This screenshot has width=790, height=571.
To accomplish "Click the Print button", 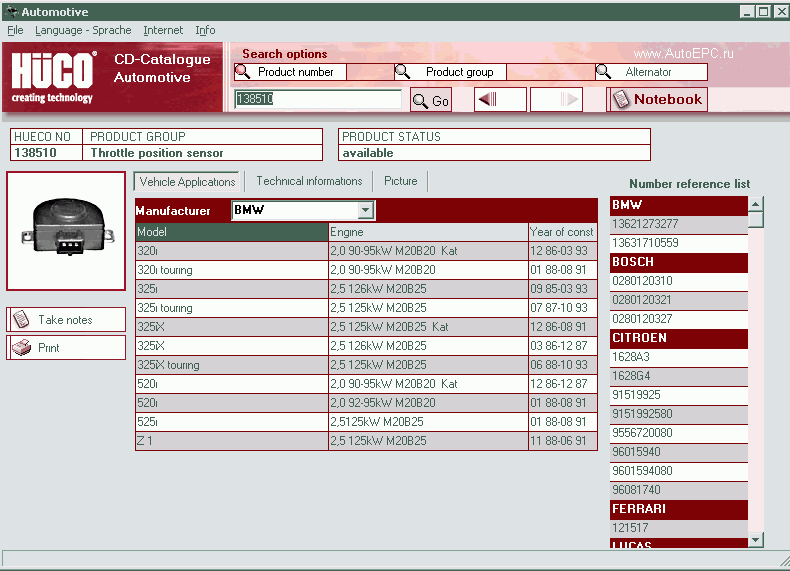I will 66,348.
